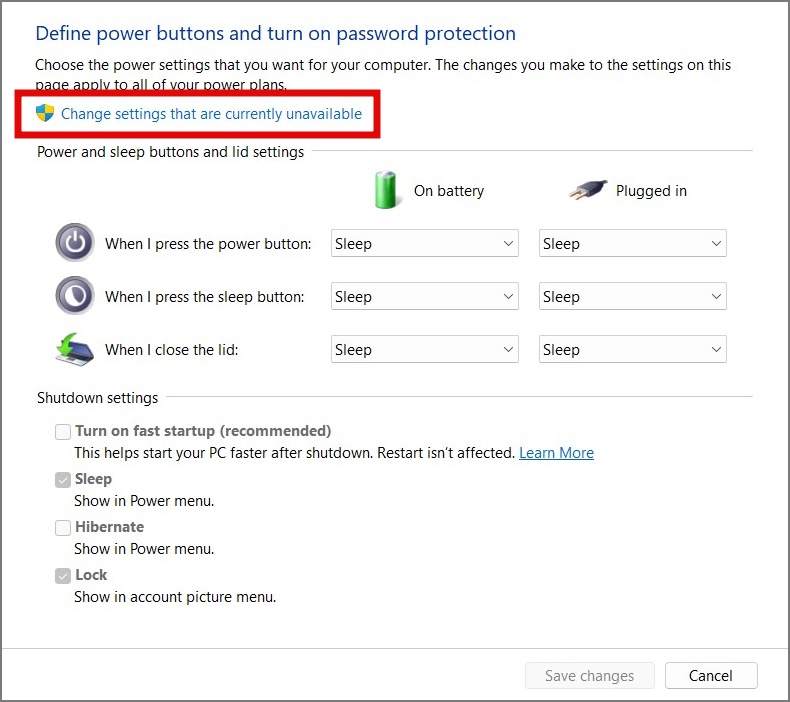This screenshot has width=790, height=702.
Task: Click the laptop lid close icon
Action: (x=73, y=349)
